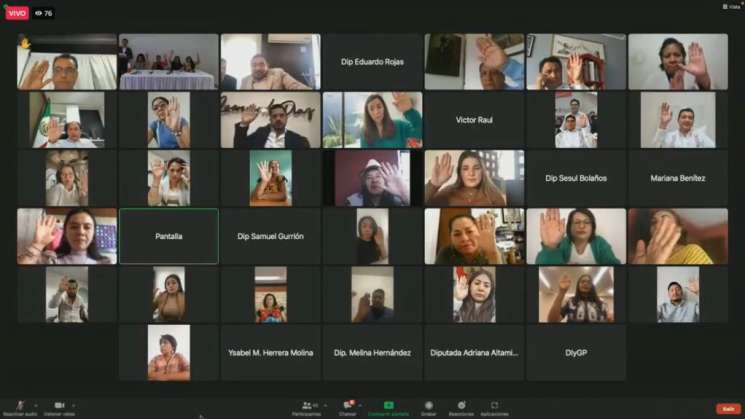Start recording with the Grabar icon

[x=428, y=405]
